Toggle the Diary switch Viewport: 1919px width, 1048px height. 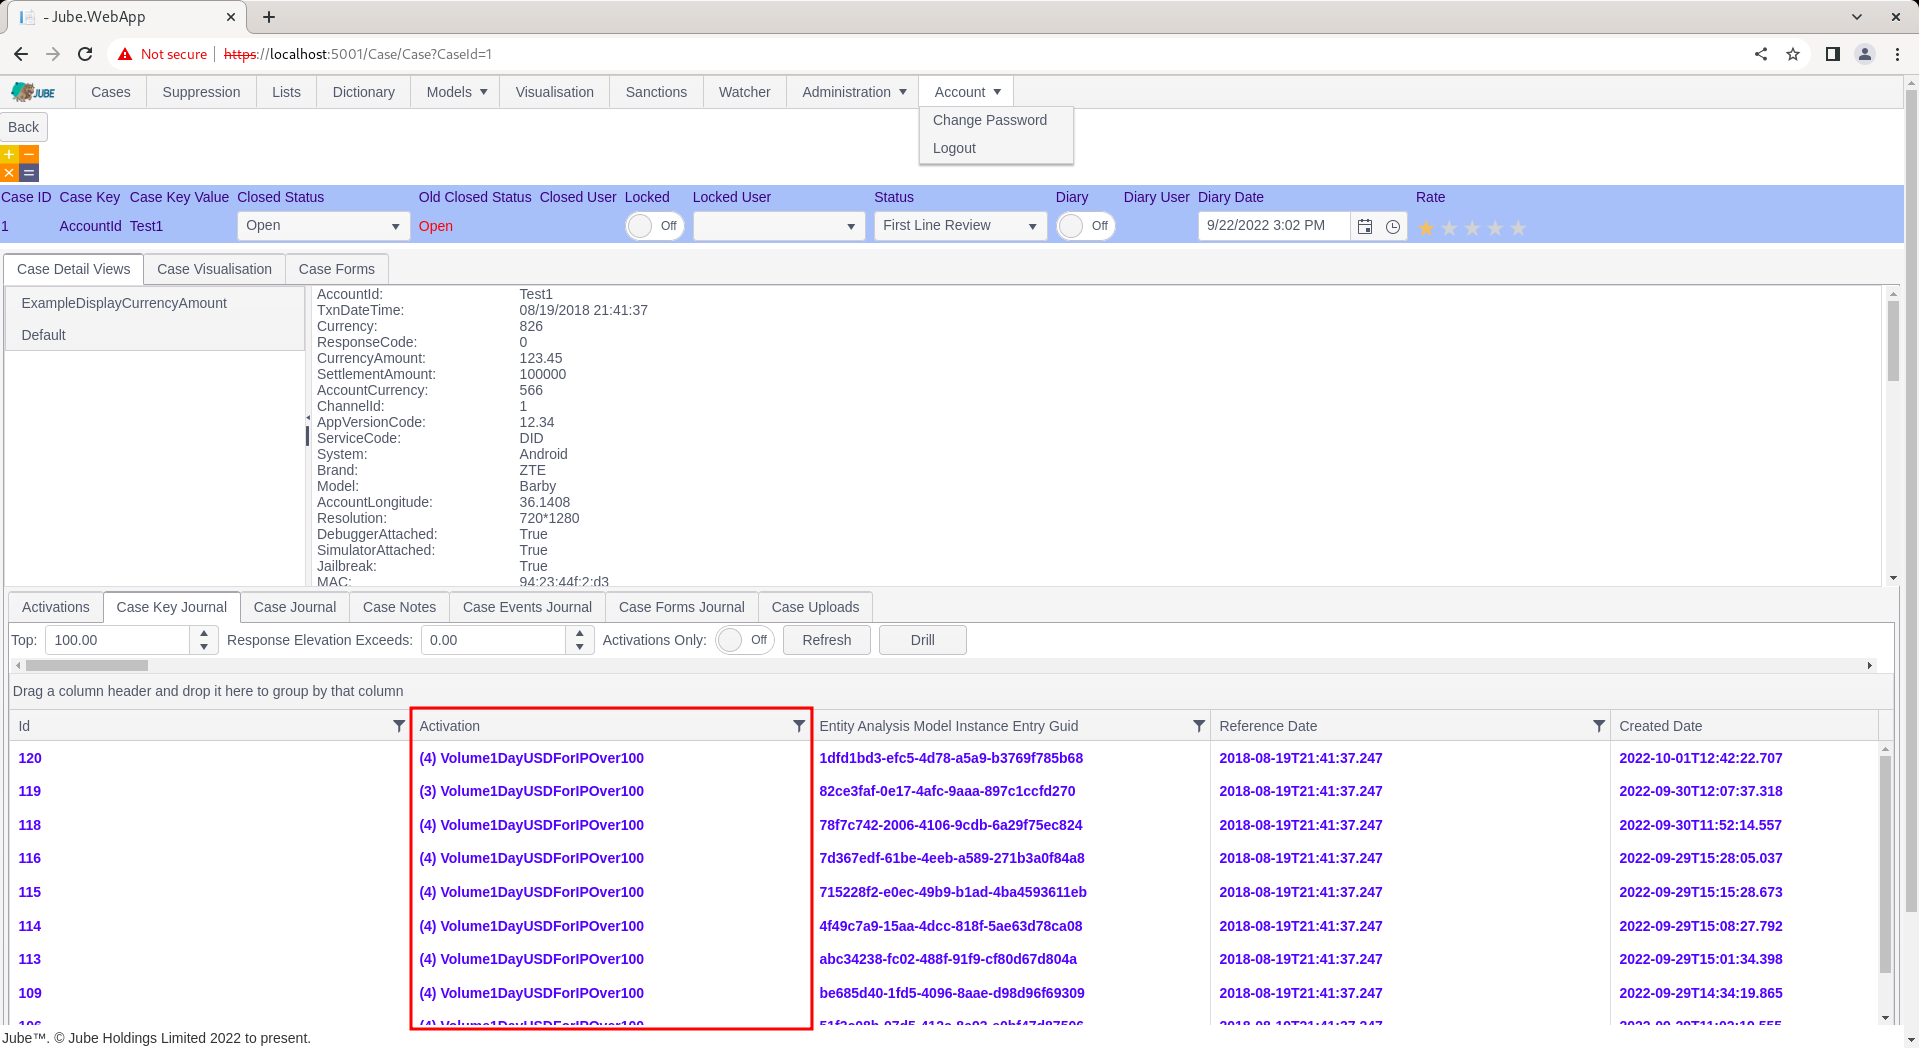click(x=1085, y=226)
